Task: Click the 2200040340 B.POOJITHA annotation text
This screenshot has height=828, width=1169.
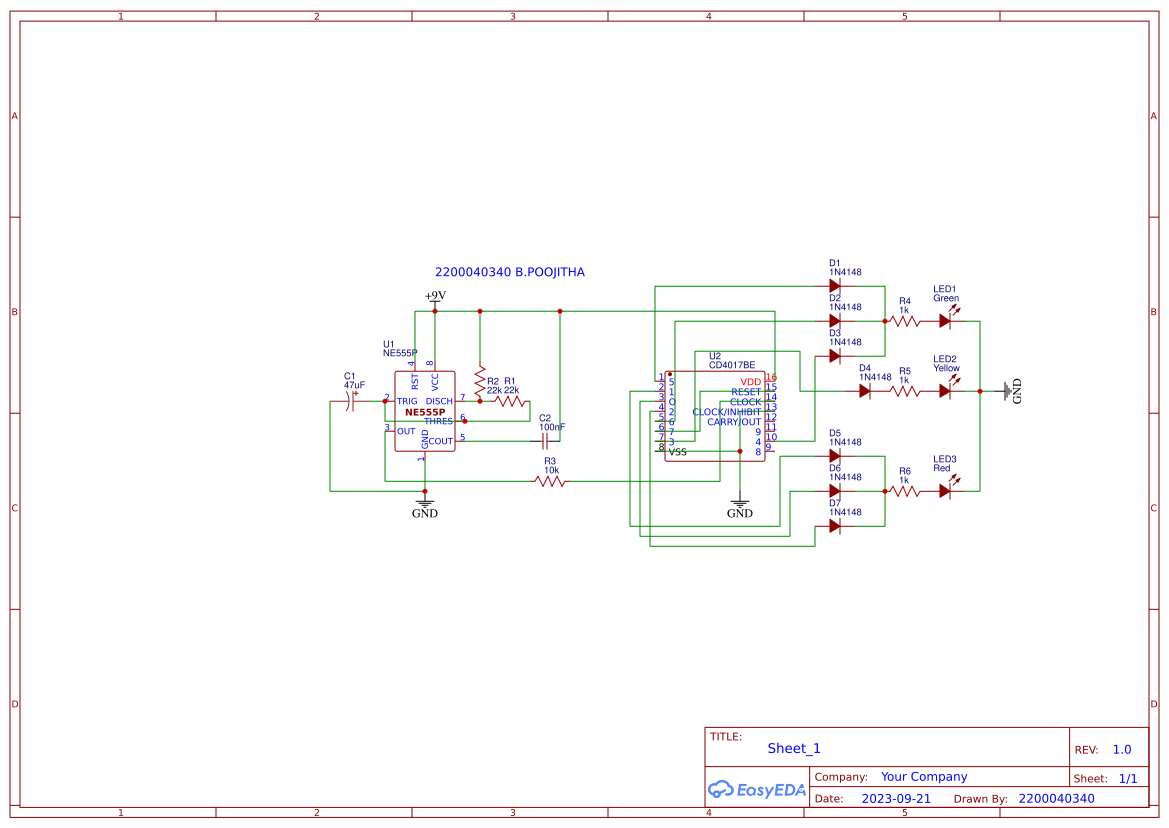Action: [x=510, y=271]
